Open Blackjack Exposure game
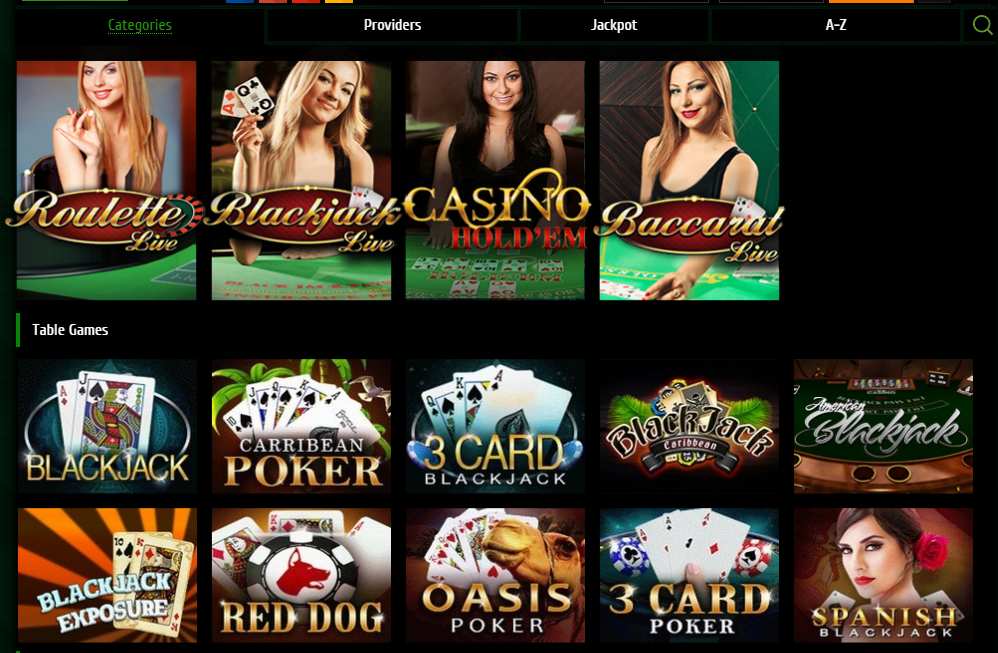The height and width of the screenshot is (653, 998). (x=107, y=575)
